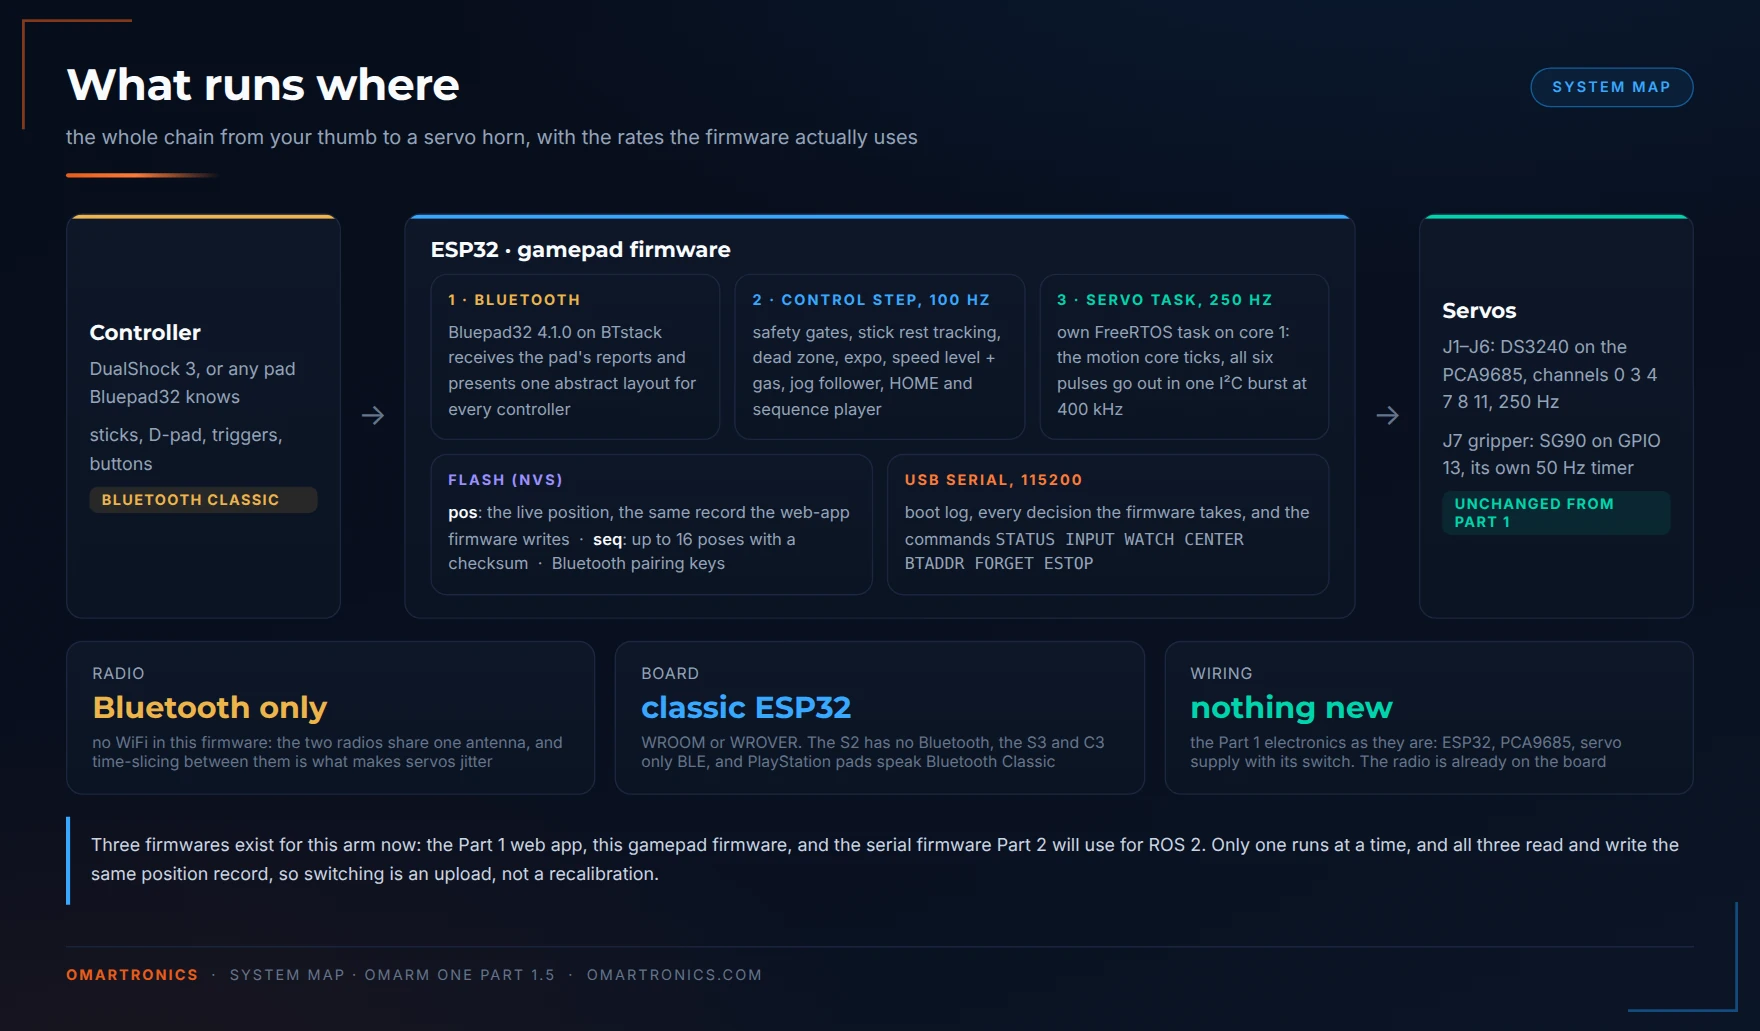Screen dimensions: 1760x1031
Task: Click the ESP32 · gamepad firmware title
Action: 581,250
